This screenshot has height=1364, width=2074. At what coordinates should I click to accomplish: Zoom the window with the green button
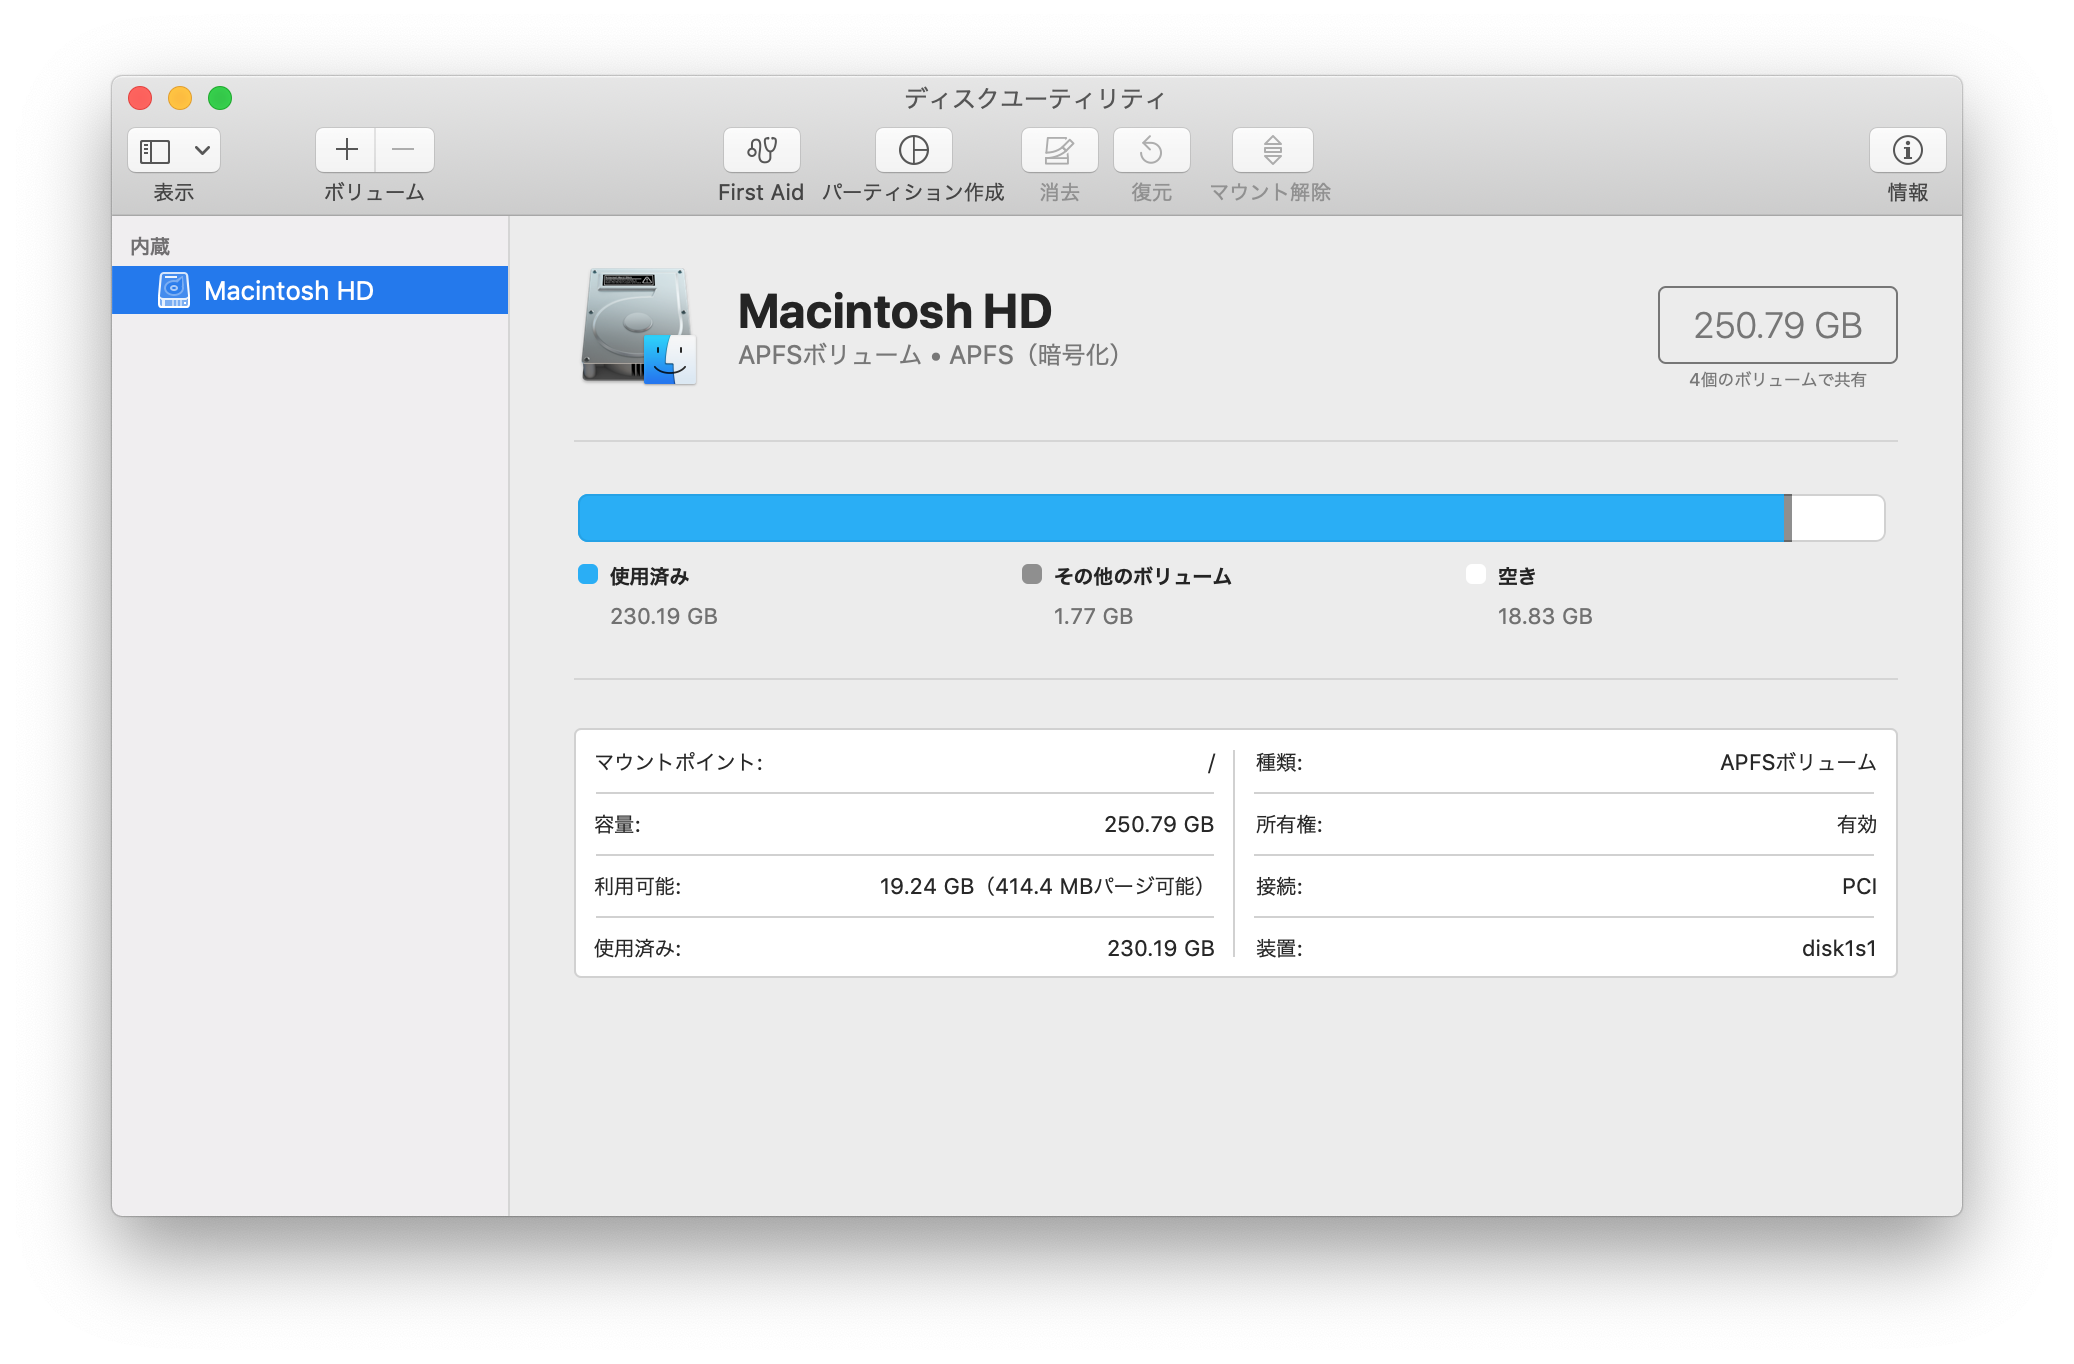point(220,98)
